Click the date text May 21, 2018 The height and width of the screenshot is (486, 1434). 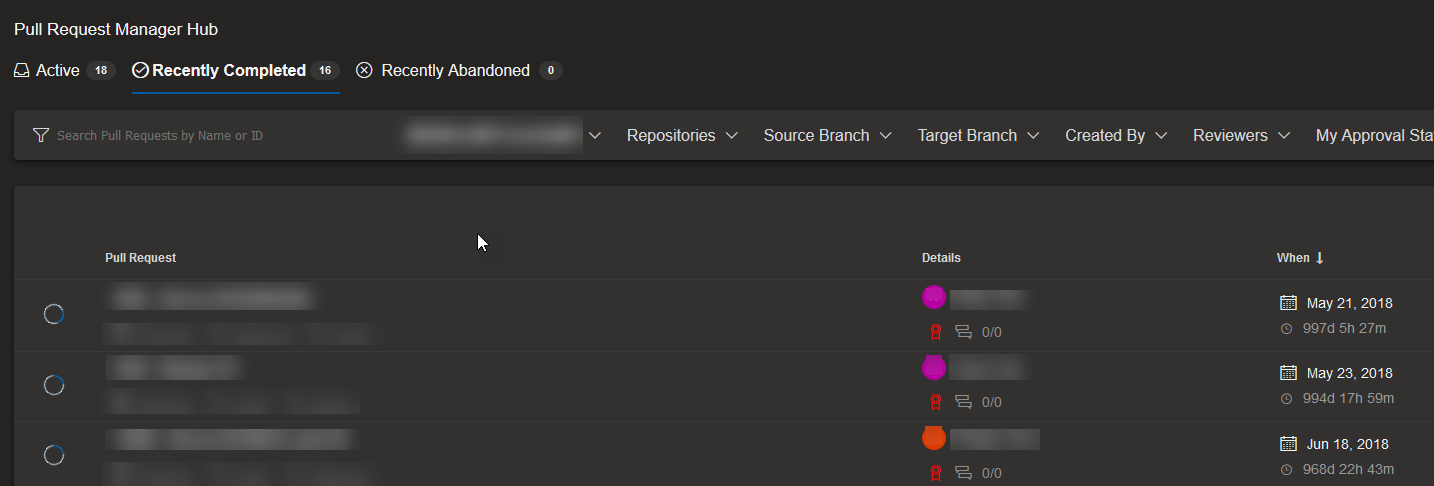[1349, 303]
